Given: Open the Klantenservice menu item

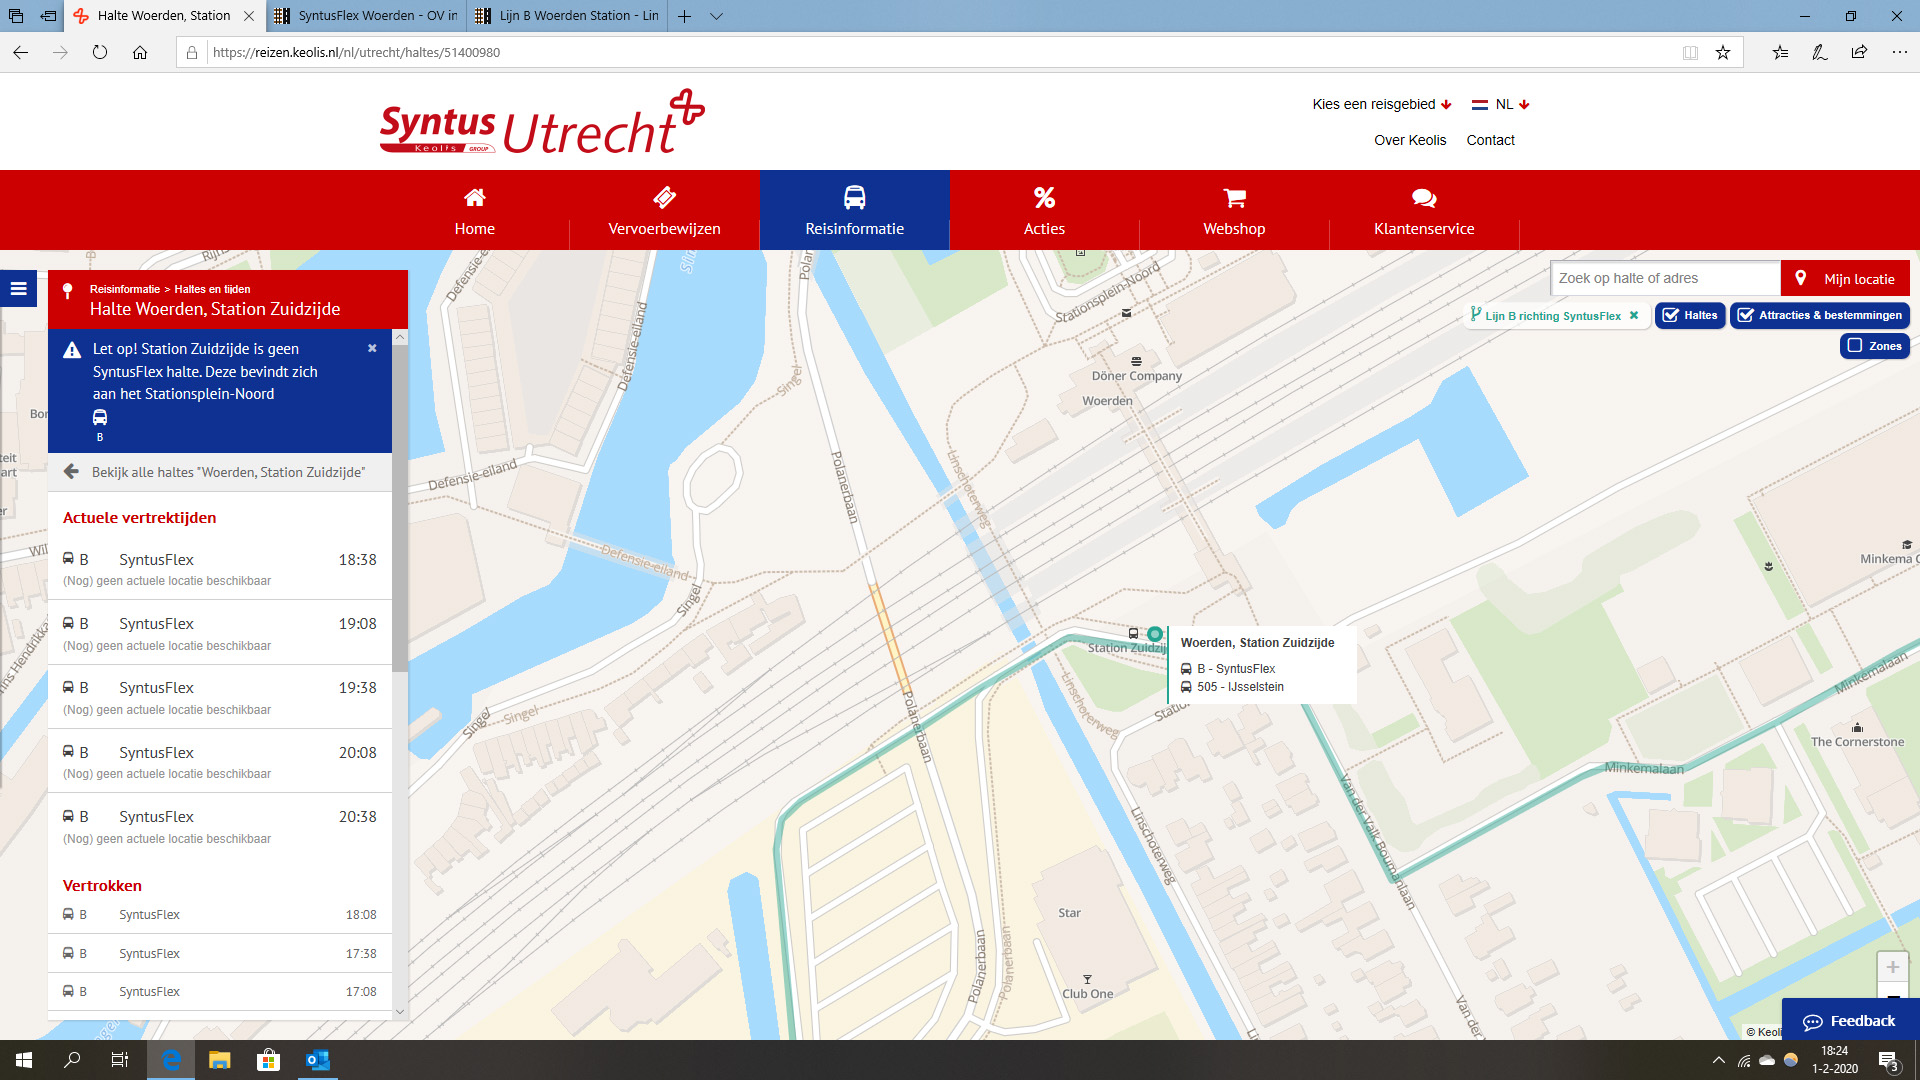Looking at the screenshot, I should [x=1424, y=210].
